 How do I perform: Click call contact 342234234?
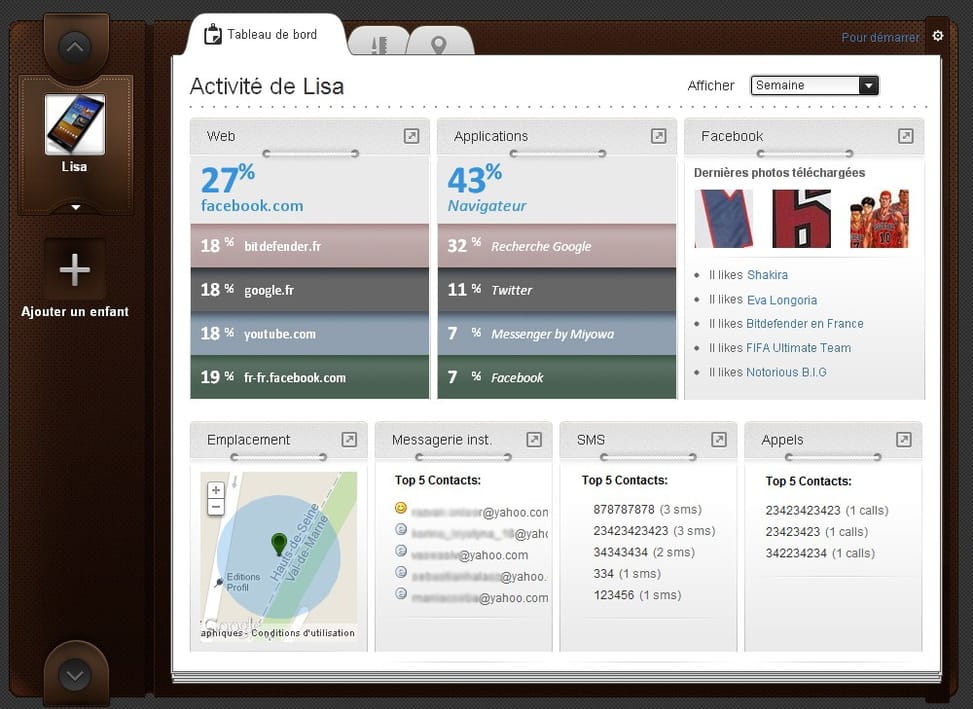coord(820,553)
